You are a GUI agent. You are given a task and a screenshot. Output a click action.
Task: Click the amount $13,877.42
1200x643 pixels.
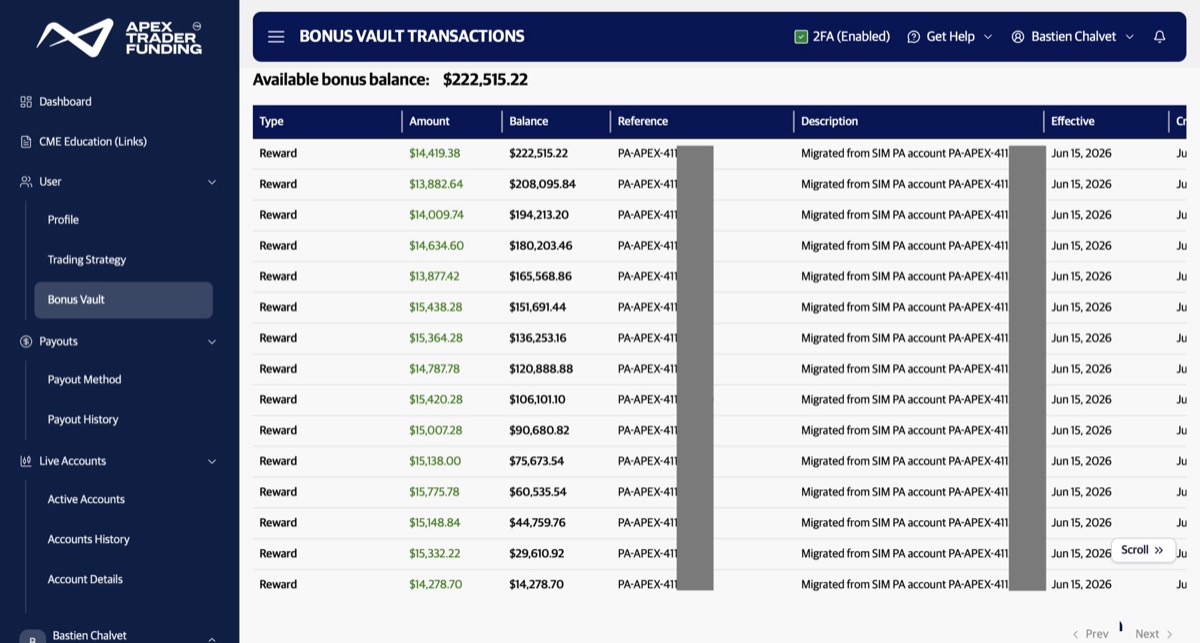point(434,277)
